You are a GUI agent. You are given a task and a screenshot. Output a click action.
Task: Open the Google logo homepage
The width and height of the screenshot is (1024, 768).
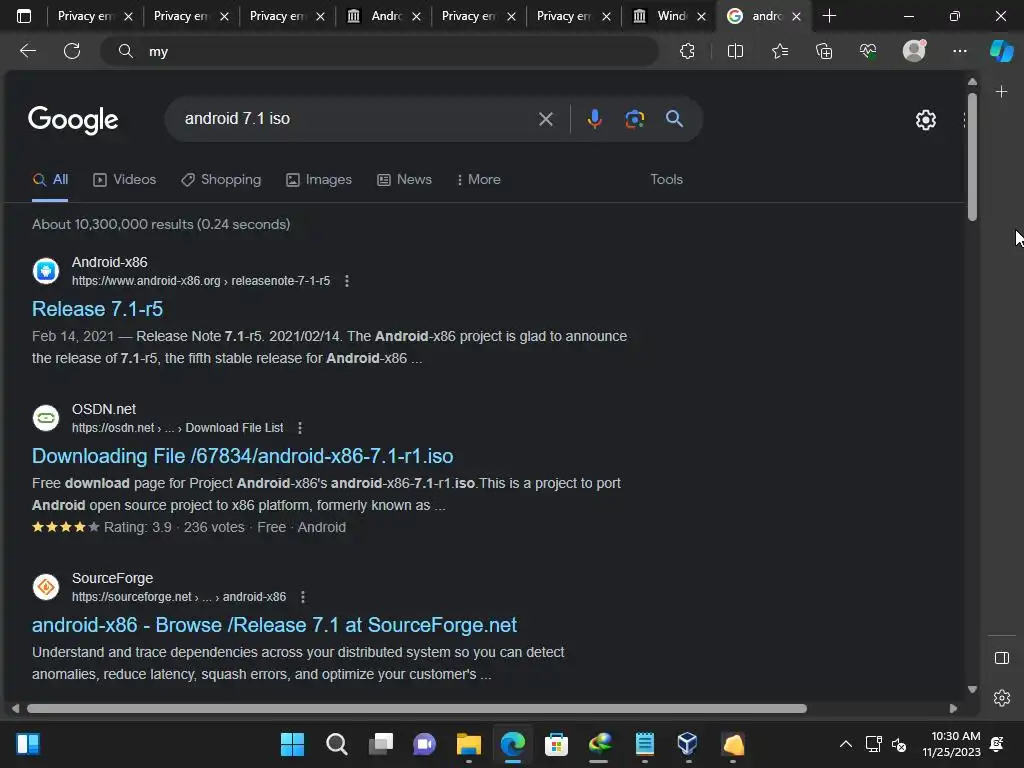(x=73, y=120)
